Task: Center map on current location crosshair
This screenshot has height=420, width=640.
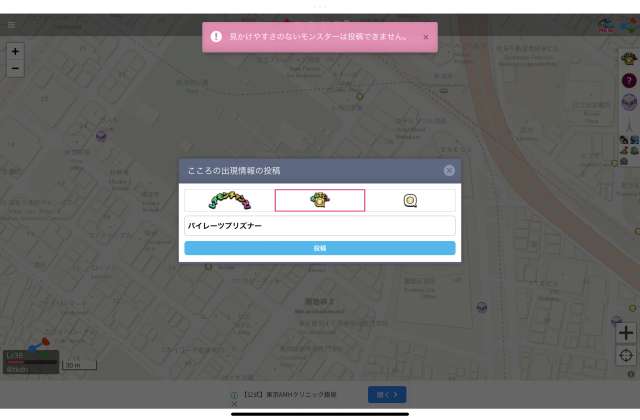Action: [626, 355]
